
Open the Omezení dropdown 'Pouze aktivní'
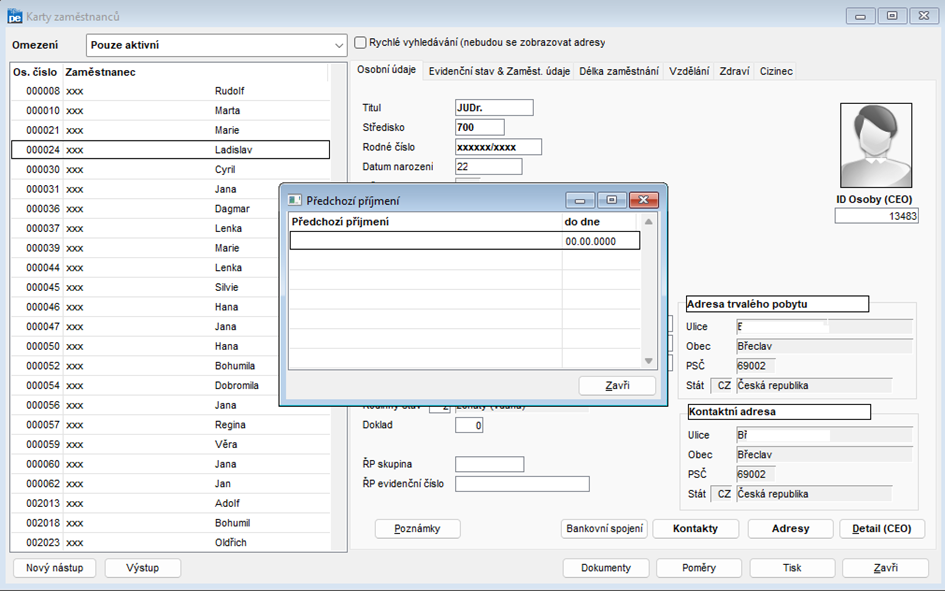tap(216, 45)
